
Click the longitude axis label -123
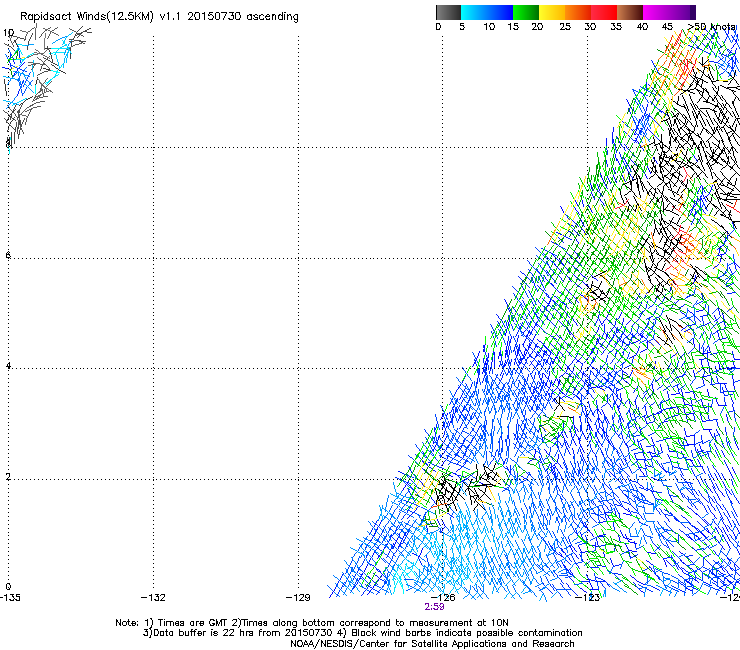[588, 597]
